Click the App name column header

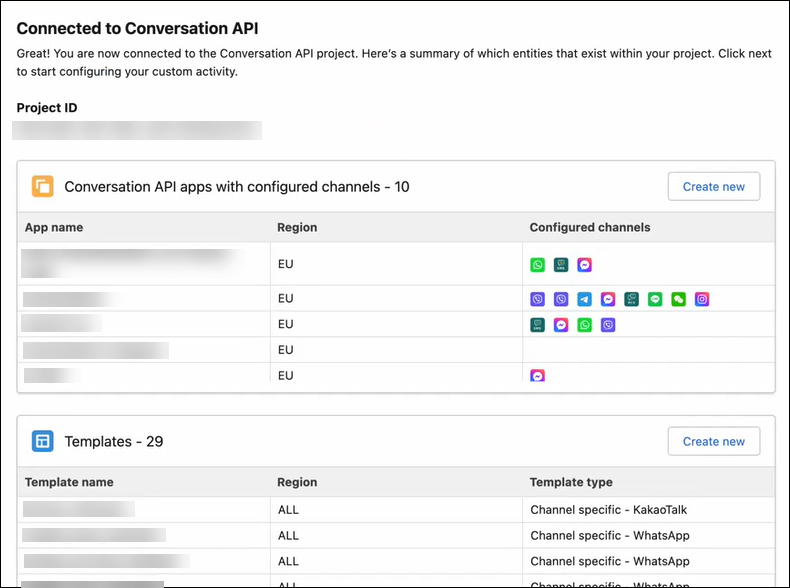click(54, 227)
